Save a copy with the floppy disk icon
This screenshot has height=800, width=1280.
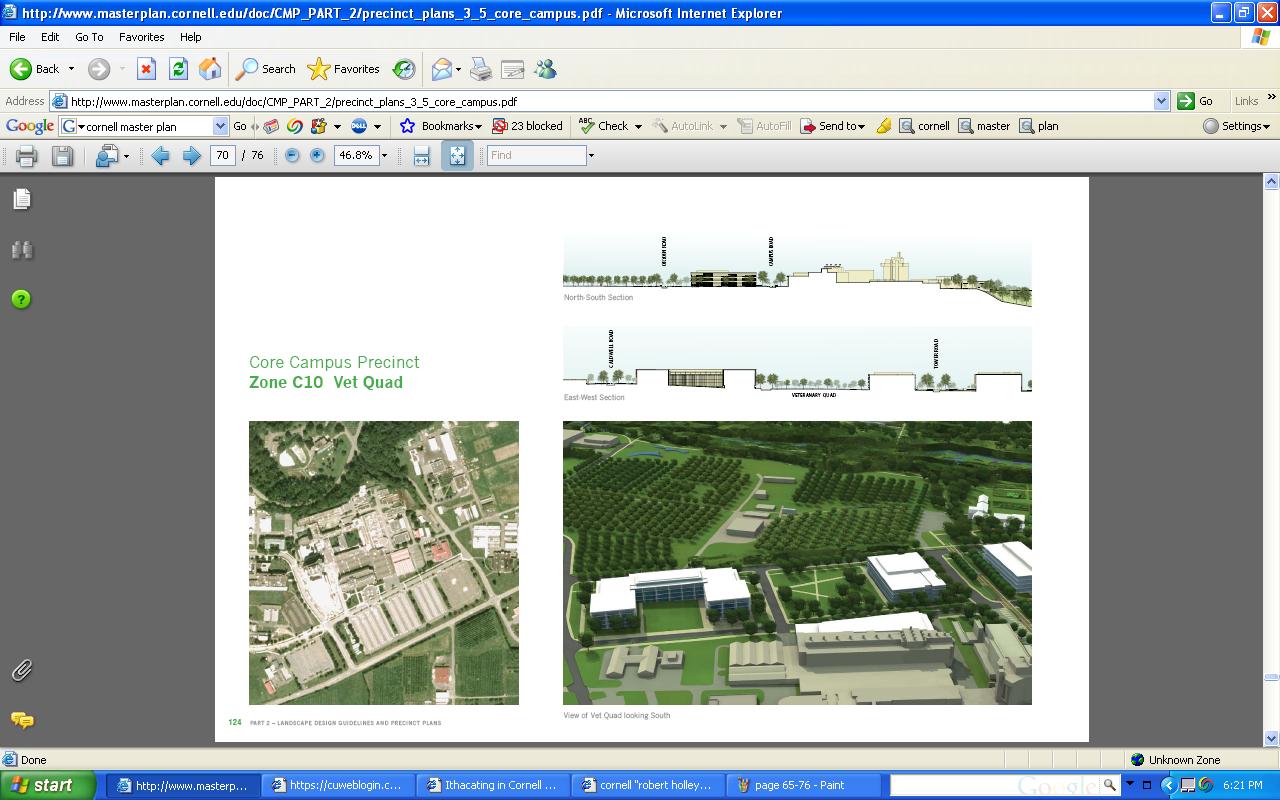pos(63,156)
